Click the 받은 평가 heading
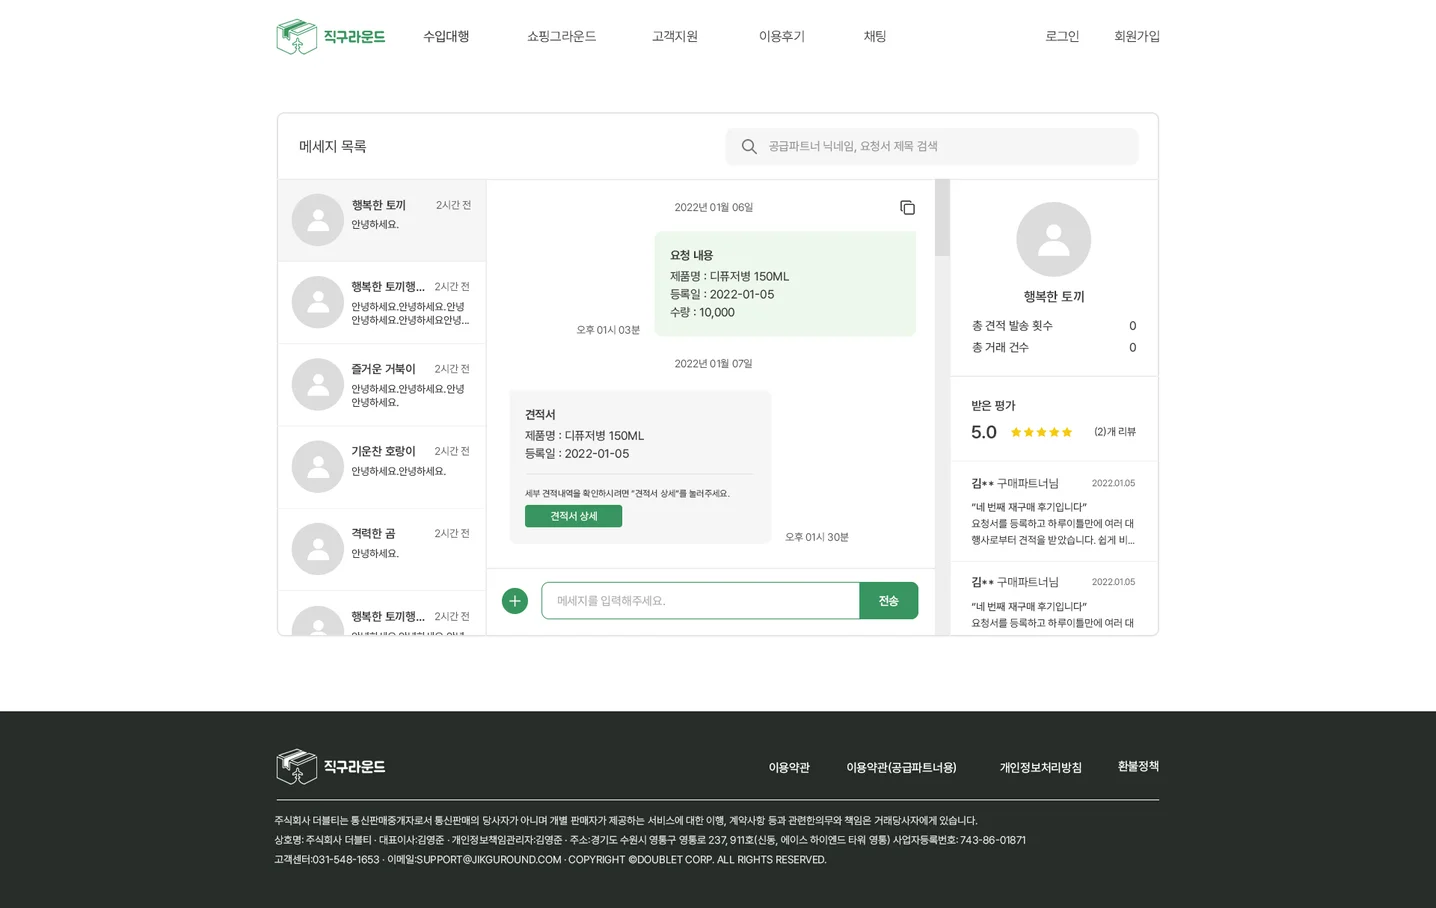The width and height of the screenshot is (1436, 908). (x=993, y=406)
